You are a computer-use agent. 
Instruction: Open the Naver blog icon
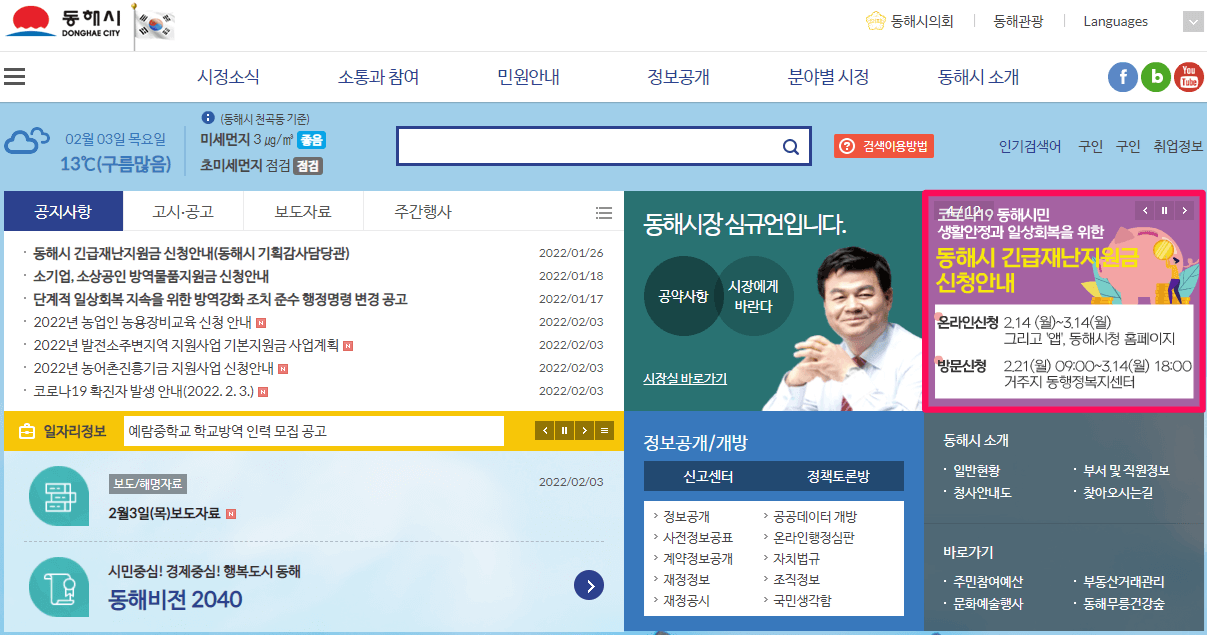(1156, 76)
